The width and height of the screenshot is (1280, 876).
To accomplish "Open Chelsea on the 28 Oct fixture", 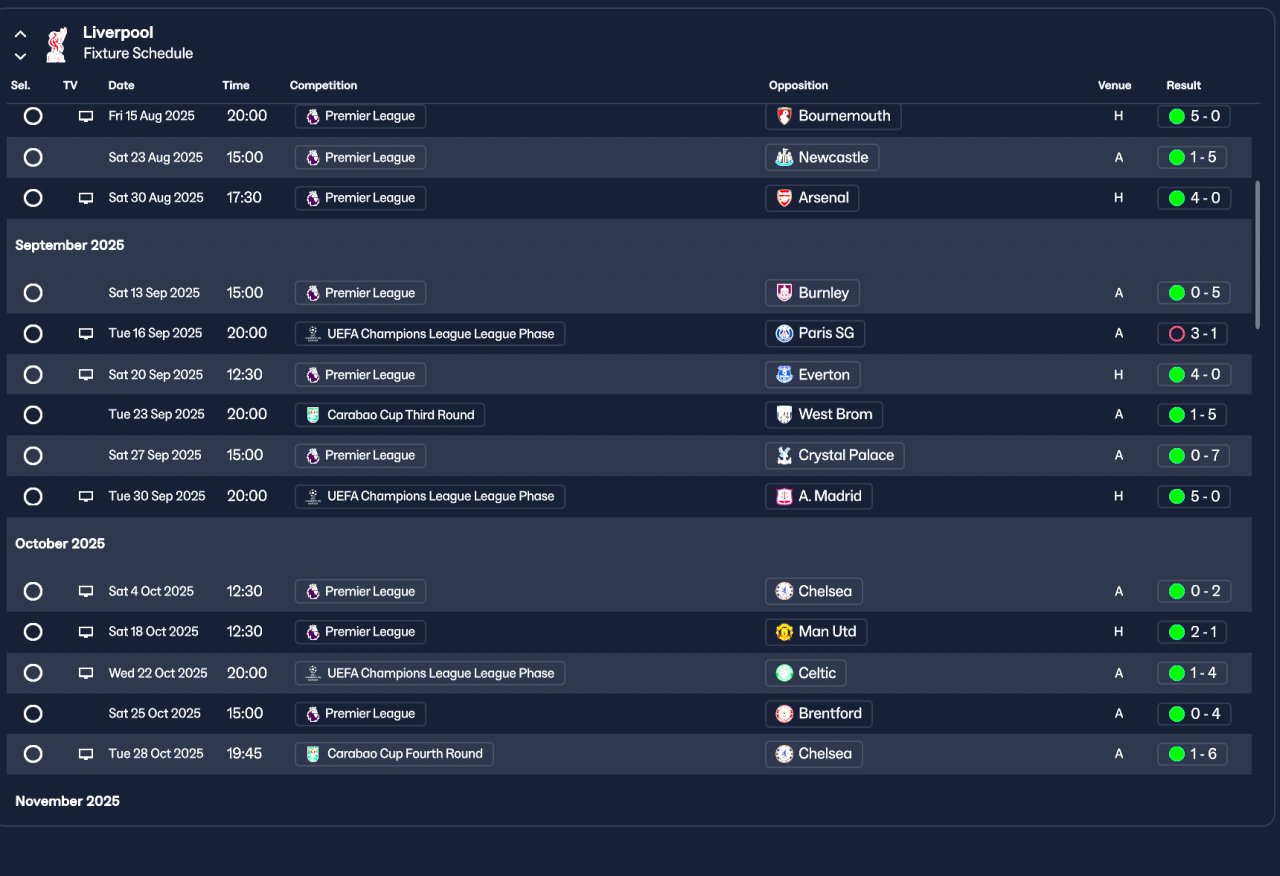I will [x=814, y=754].
